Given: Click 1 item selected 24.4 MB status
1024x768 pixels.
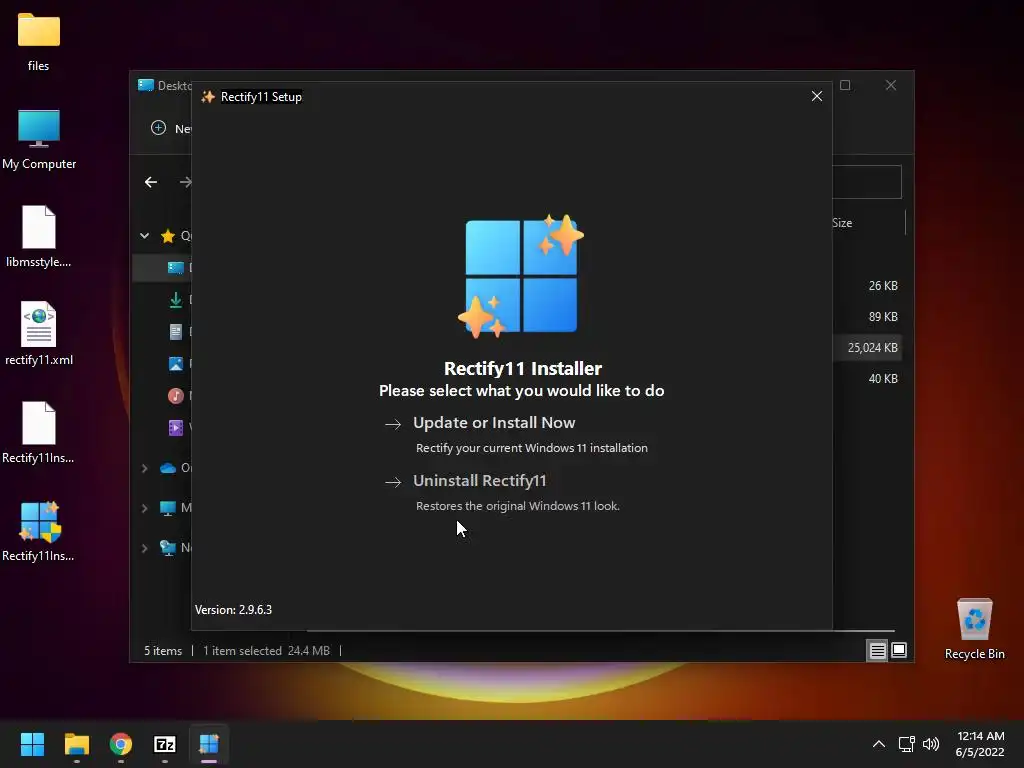Looking at the screenshot, I should 266,651.
